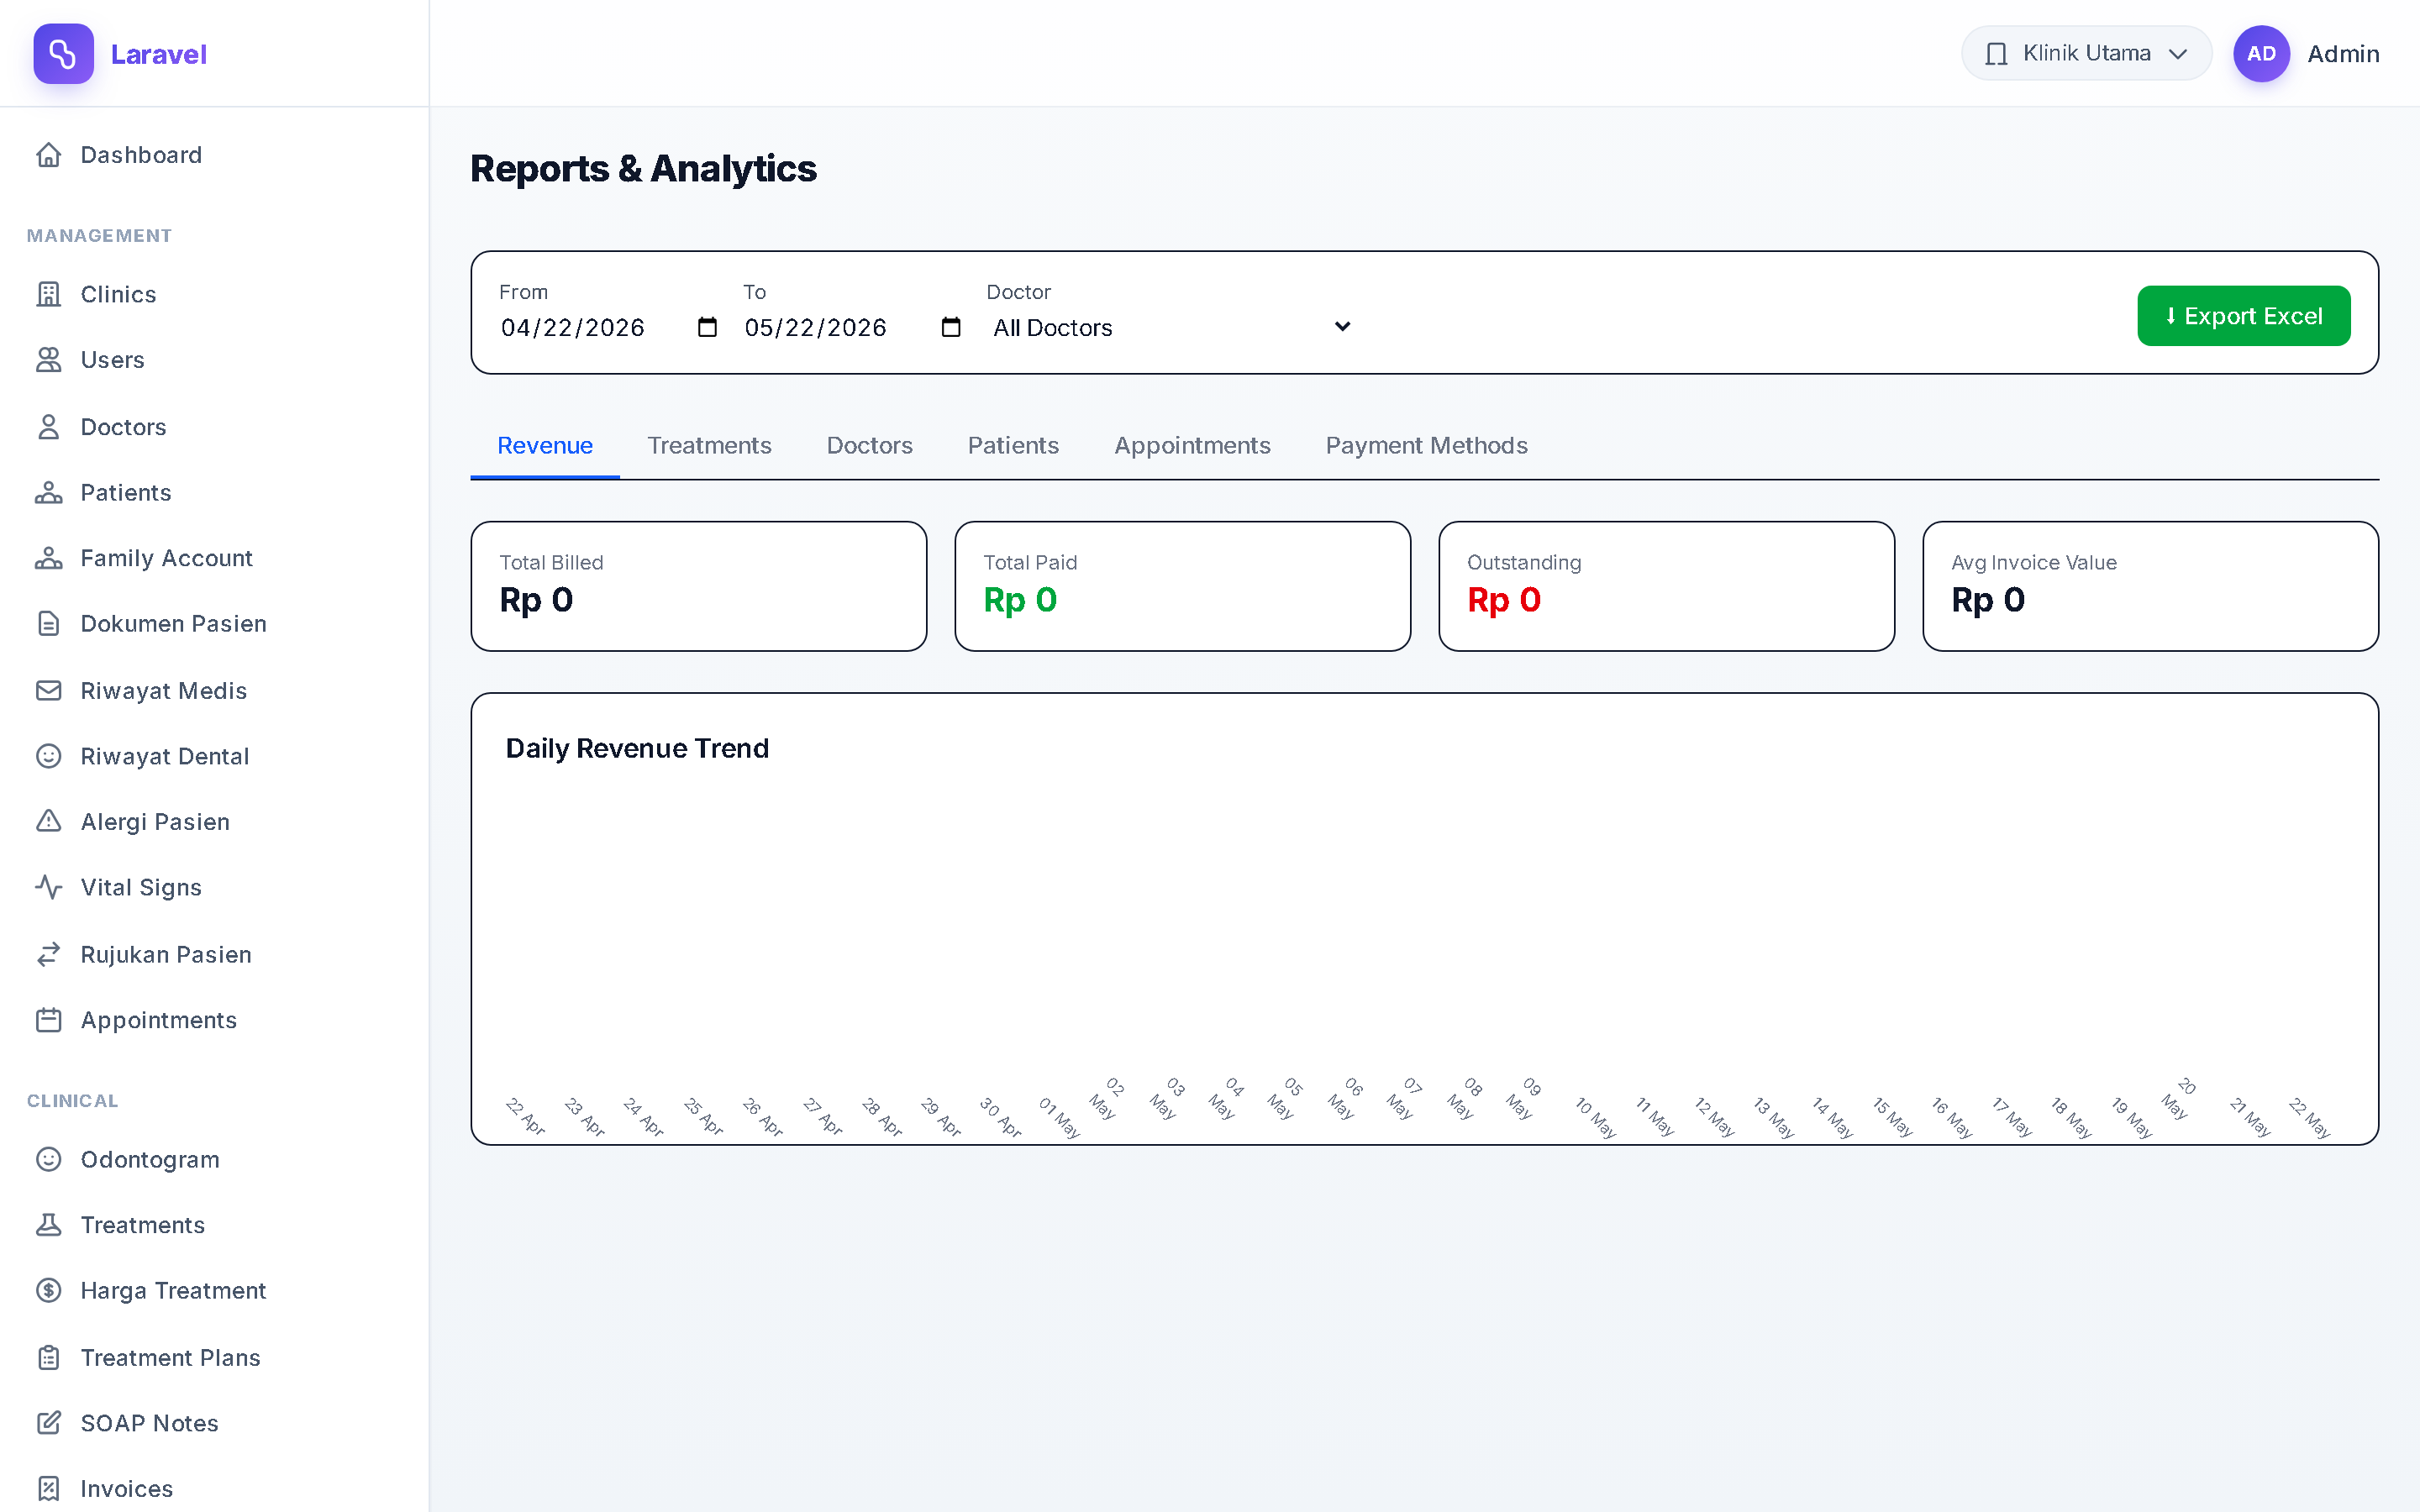Image resolution: width=2420 pixels, height=1512 pixels.
Task: Switch to the Appointments report tab
Action: (1192, 446)
